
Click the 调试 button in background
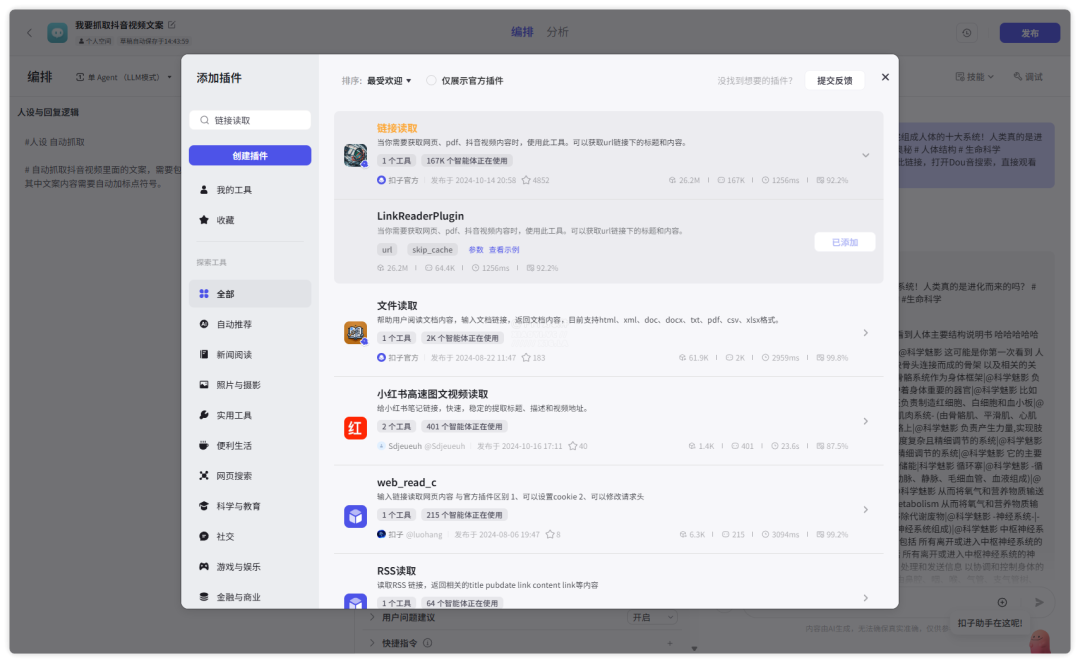tap(1028, 77)
